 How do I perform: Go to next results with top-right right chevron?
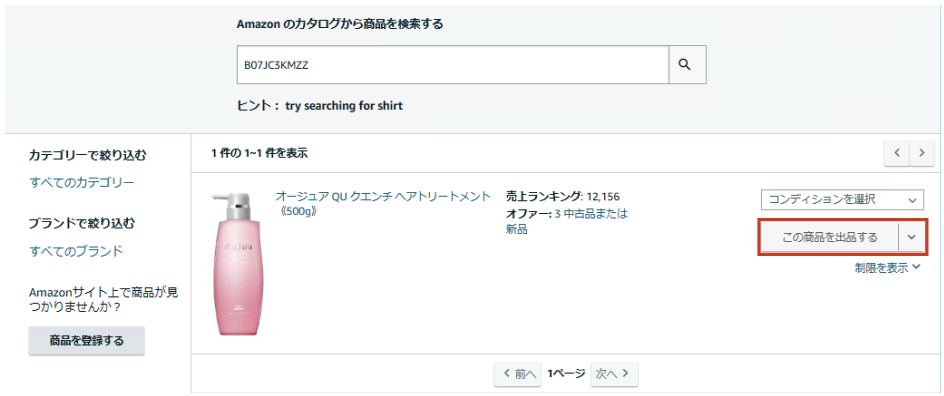tap(921, 153)
